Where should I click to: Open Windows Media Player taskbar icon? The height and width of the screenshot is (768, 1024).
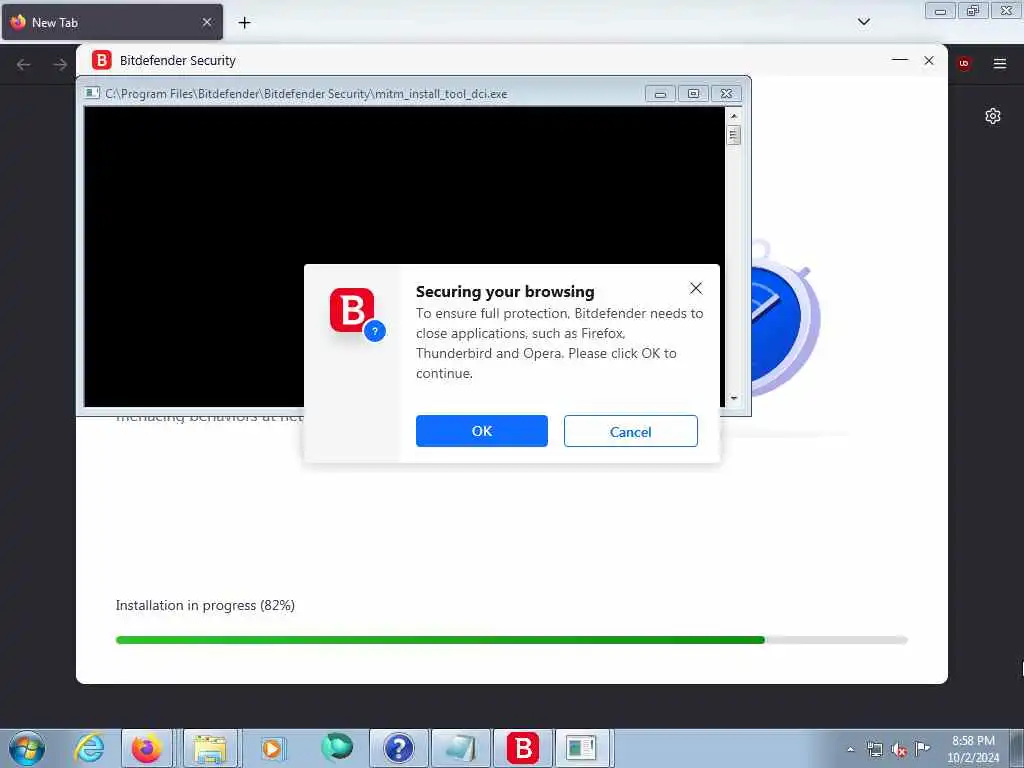(272, 748)
